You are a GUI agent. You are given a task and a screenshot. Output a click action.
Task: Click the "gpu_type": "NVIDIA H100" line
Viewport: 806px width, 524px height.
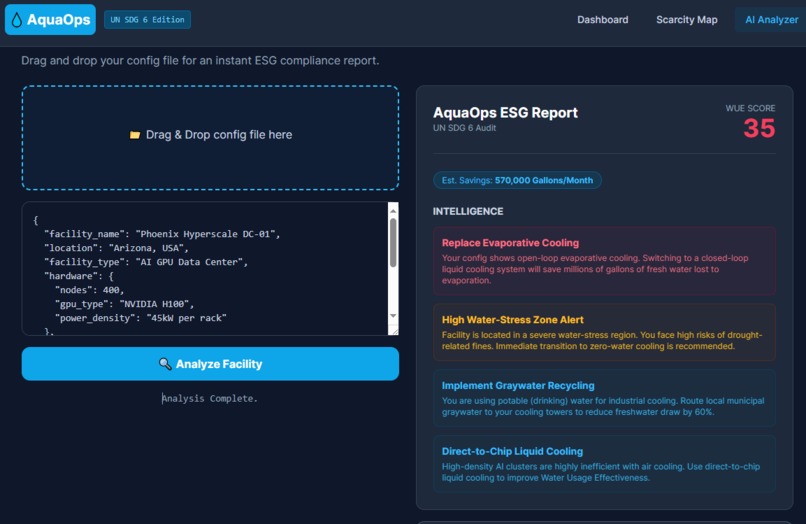click(x=124, y=304)
